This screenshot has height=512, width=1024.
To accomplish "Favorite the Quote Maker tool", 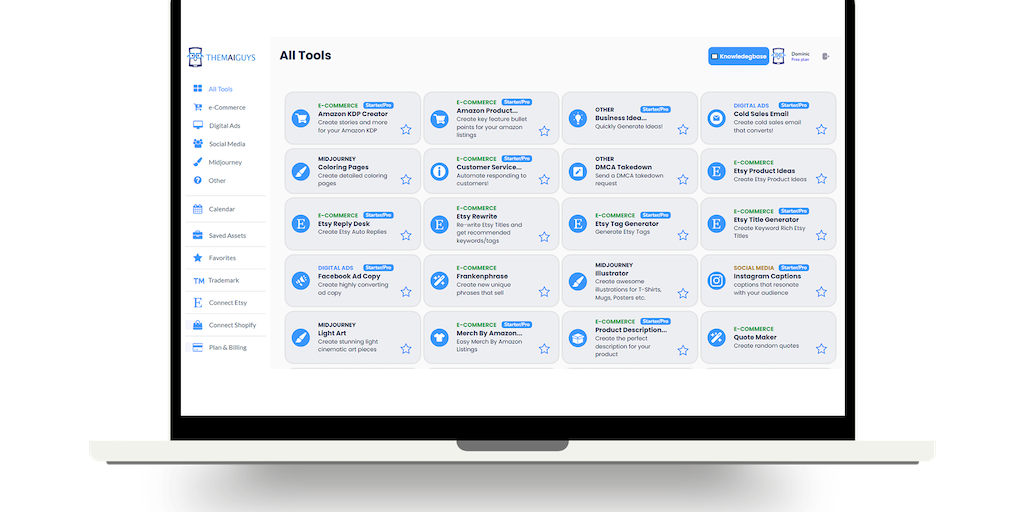I will point(822,349).
